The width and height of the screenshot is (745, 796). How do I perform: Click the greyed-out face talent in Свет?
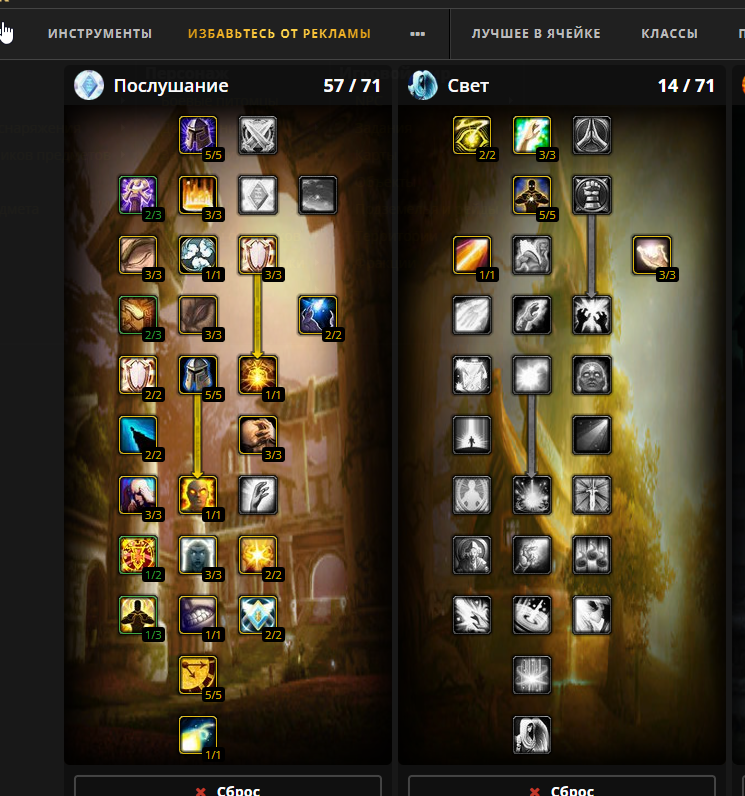(592, 375)
